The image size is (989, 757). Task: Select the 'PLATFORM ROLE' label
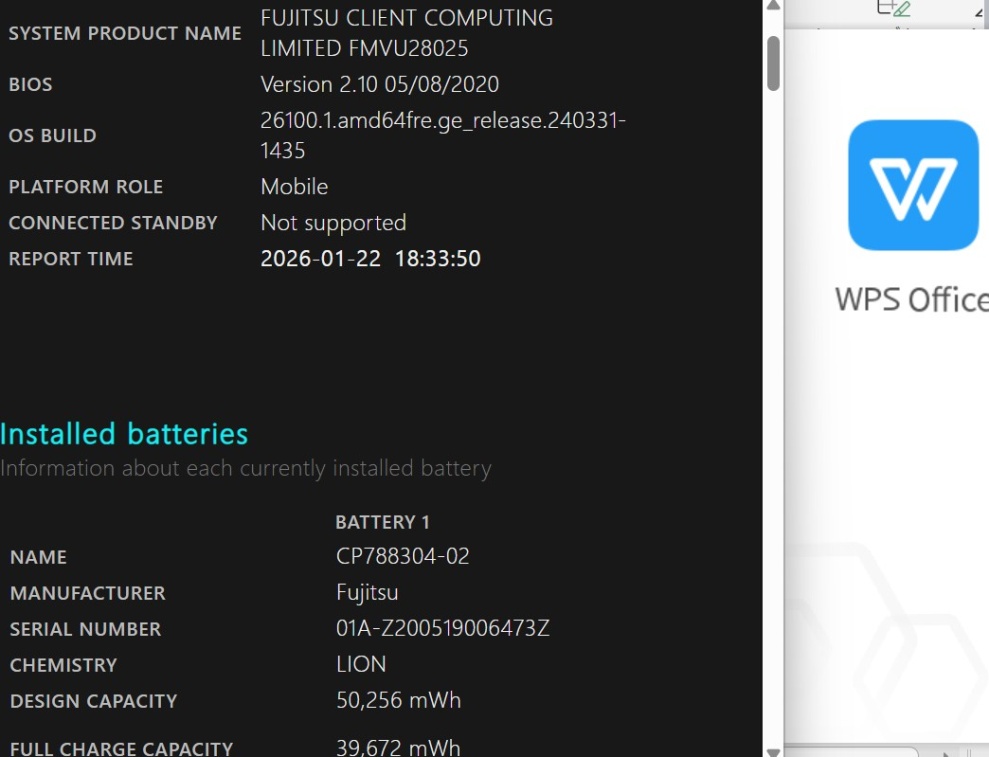pyautogui.click(x=86, y=187)
